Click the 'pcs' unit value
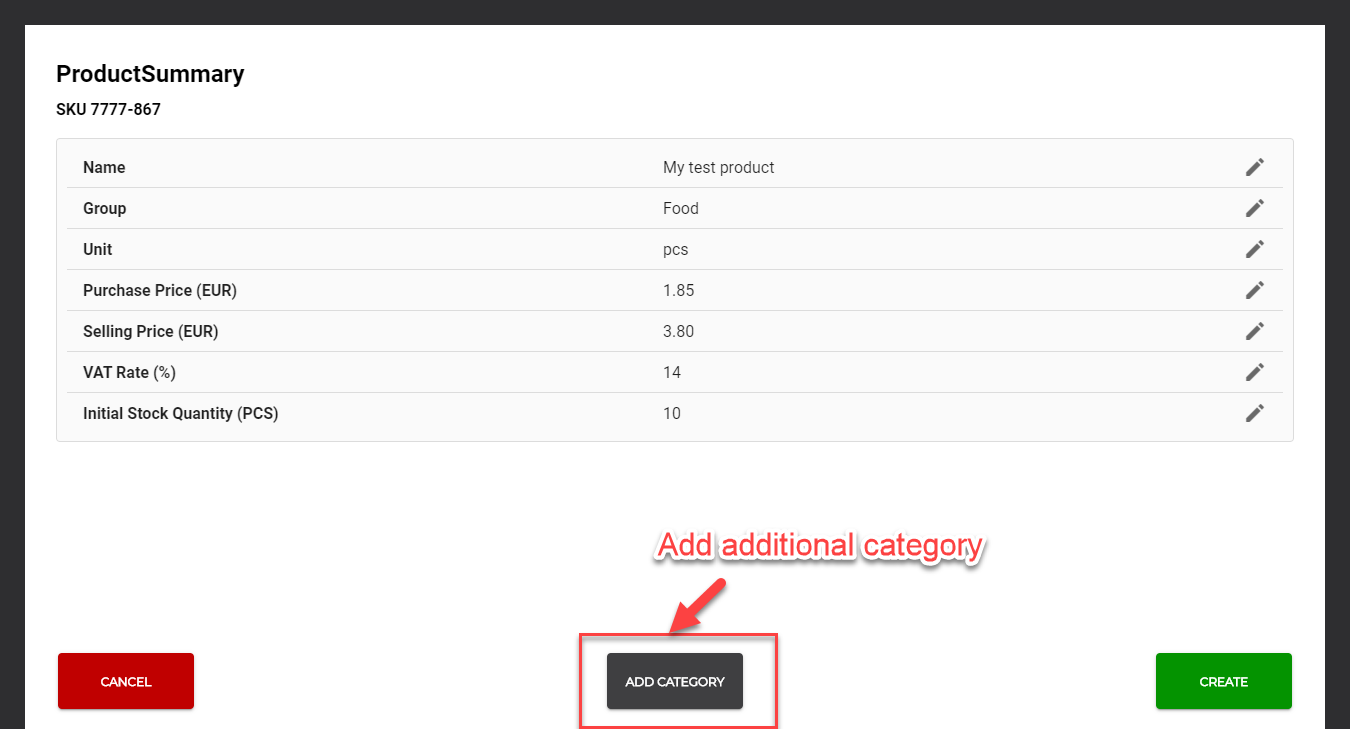The width and height of the screenshot is (1350, 729). (x=675, y=250)
